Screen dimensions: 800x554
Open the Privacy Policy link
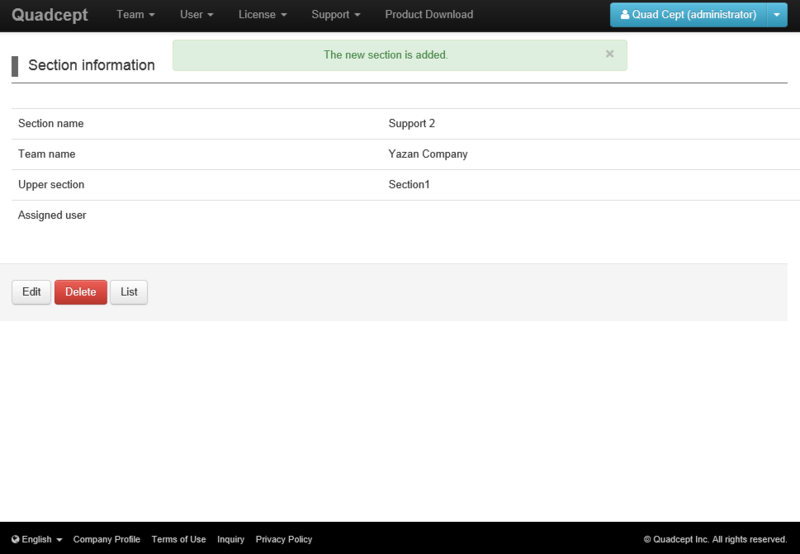tap(284, 539)
